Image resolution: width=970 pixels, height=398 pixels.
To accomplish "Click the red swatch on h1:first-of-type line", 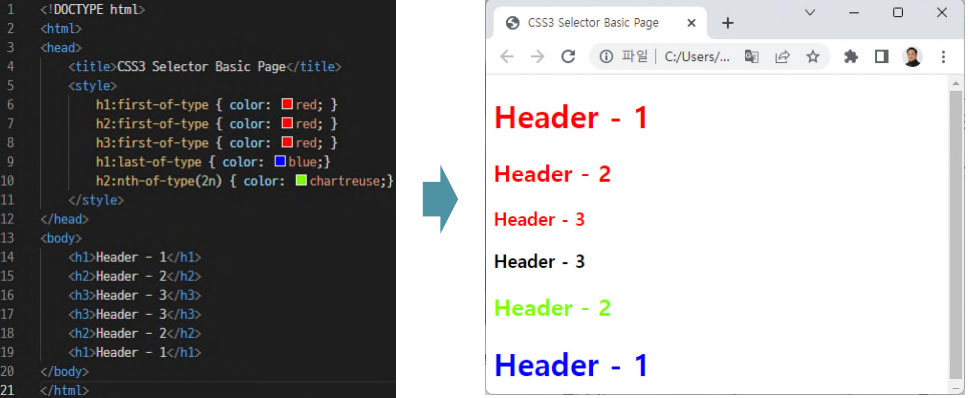I will [x=287, y=104].
